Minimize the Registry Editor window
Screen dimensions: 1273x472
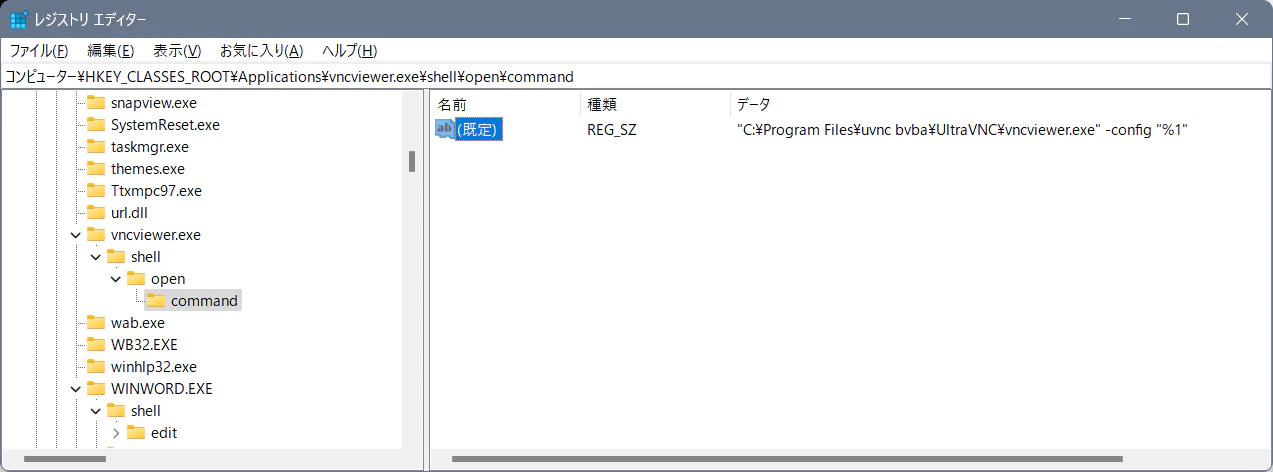pos(1126,19)
